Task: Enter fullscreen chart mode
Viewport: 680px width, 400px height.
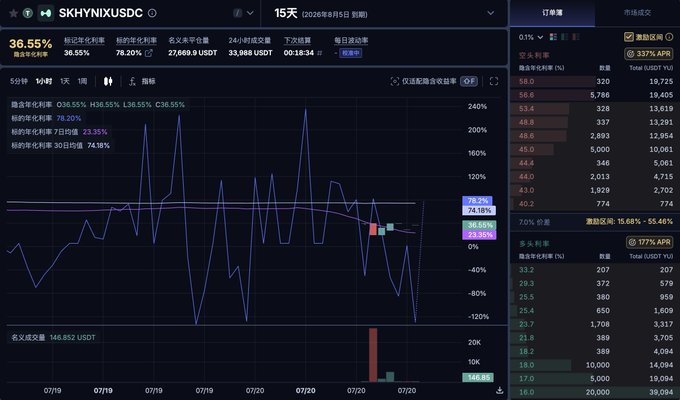Action: pyautogui.click(x=494, y=81)
